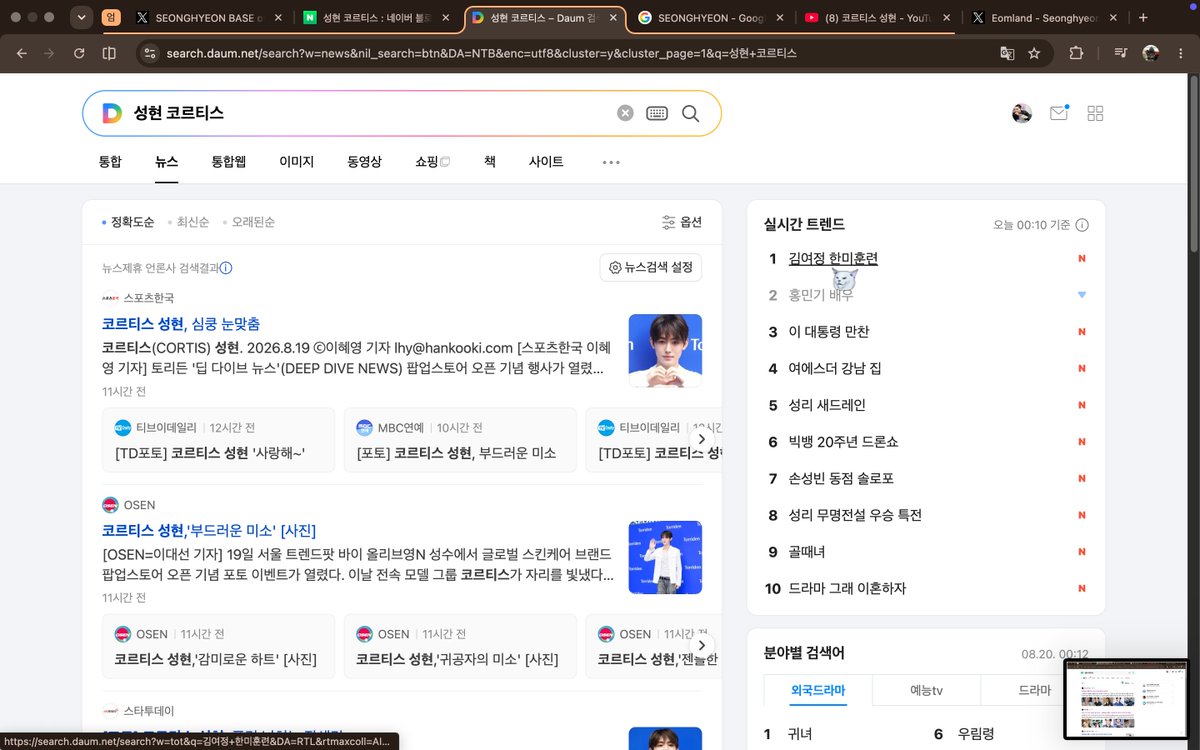This screenshot has width=1200, height=750.
Task: Switch to 이미지 search tab
Action: point(297,162)
